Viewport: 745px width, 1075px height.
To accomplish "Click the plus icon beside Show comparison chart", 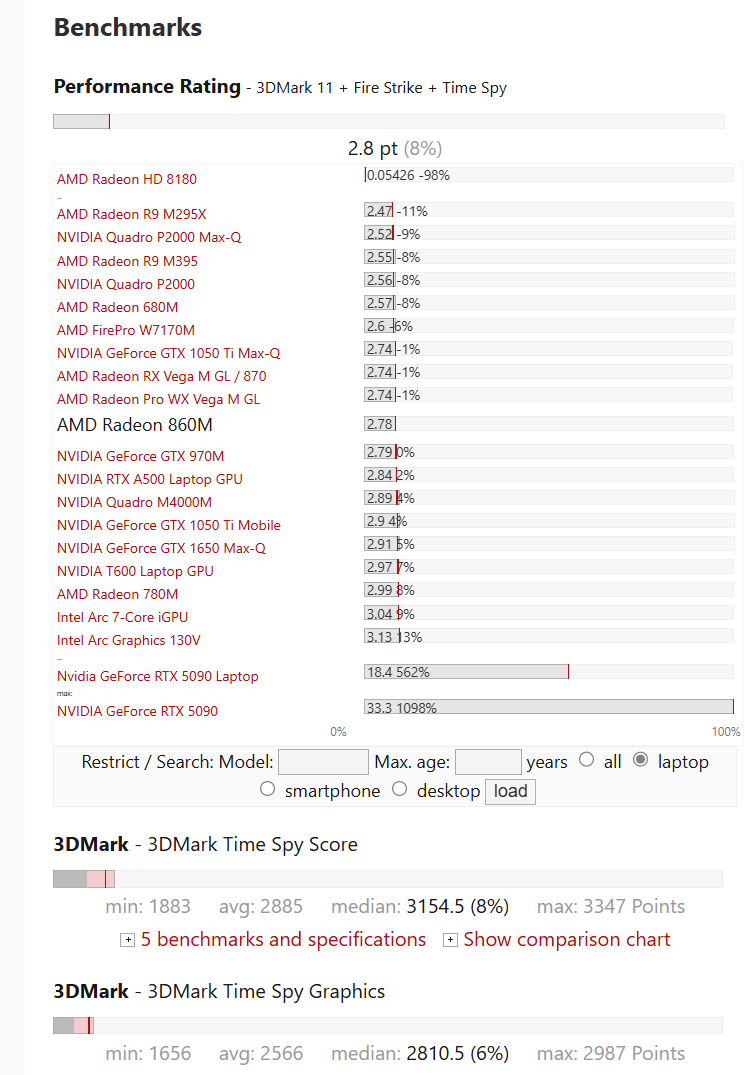I will (450, 940).
